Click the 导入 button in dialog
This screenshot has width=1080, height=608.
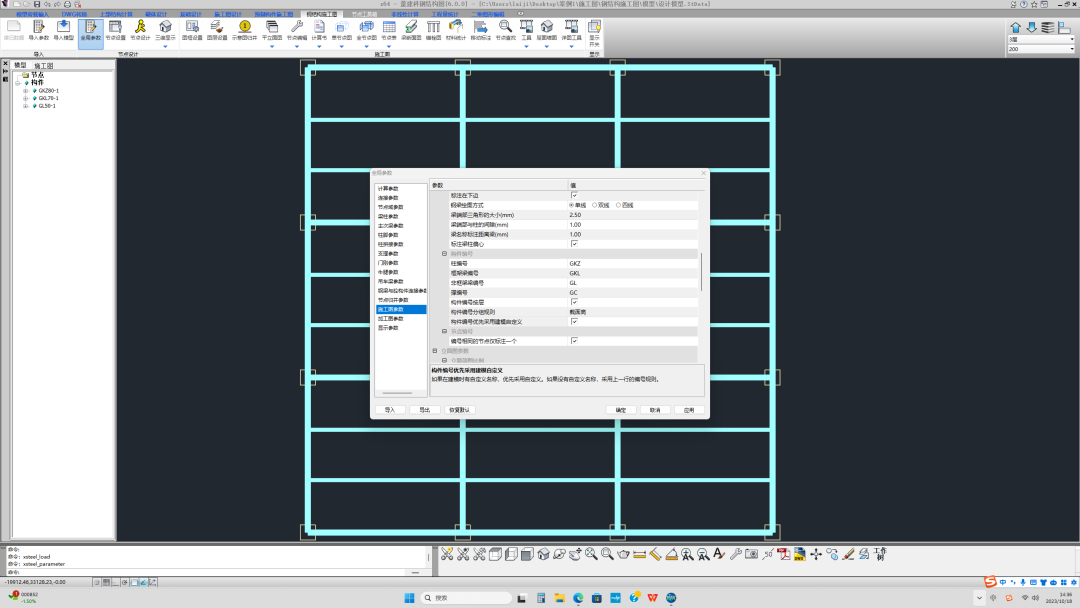[390, 410]
